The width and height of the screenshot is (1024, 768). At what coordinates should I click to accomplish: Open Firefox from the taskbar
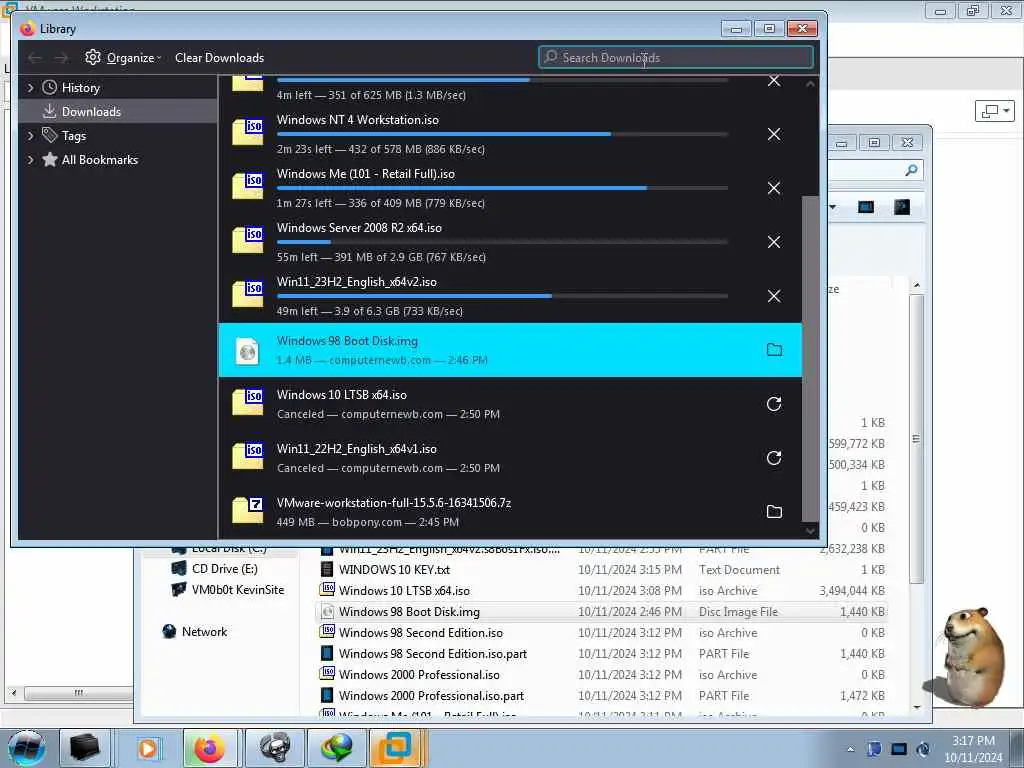tap(210, 748)
